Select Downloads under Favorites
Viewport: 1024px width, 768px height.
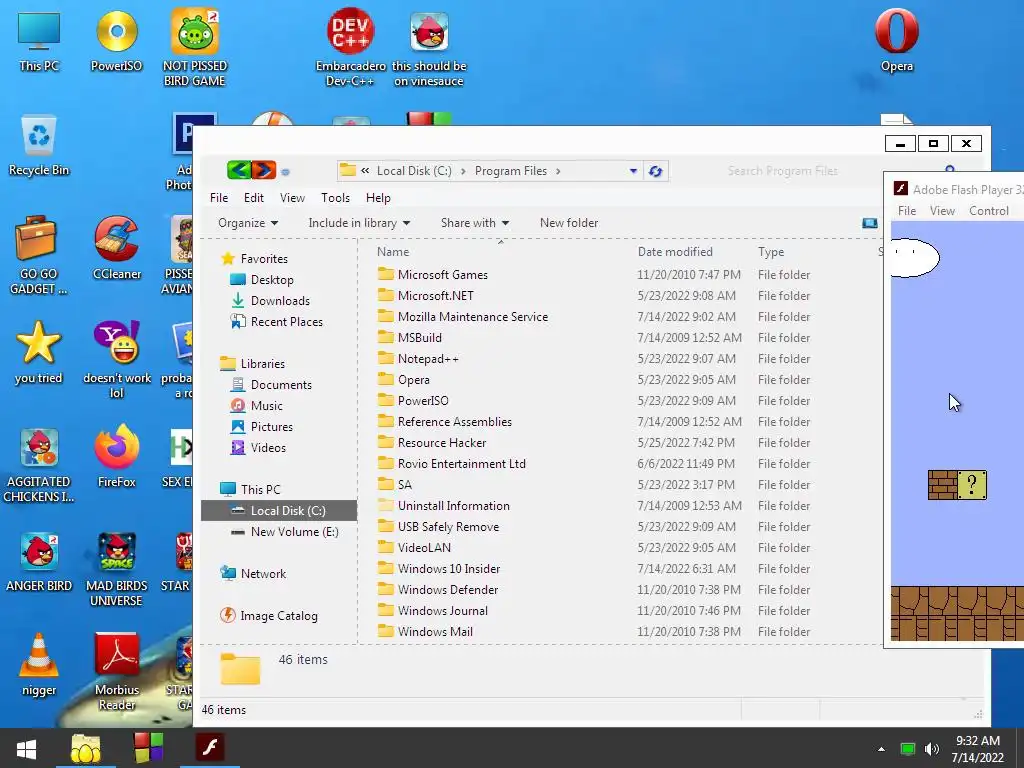click(x=280, y=300)
